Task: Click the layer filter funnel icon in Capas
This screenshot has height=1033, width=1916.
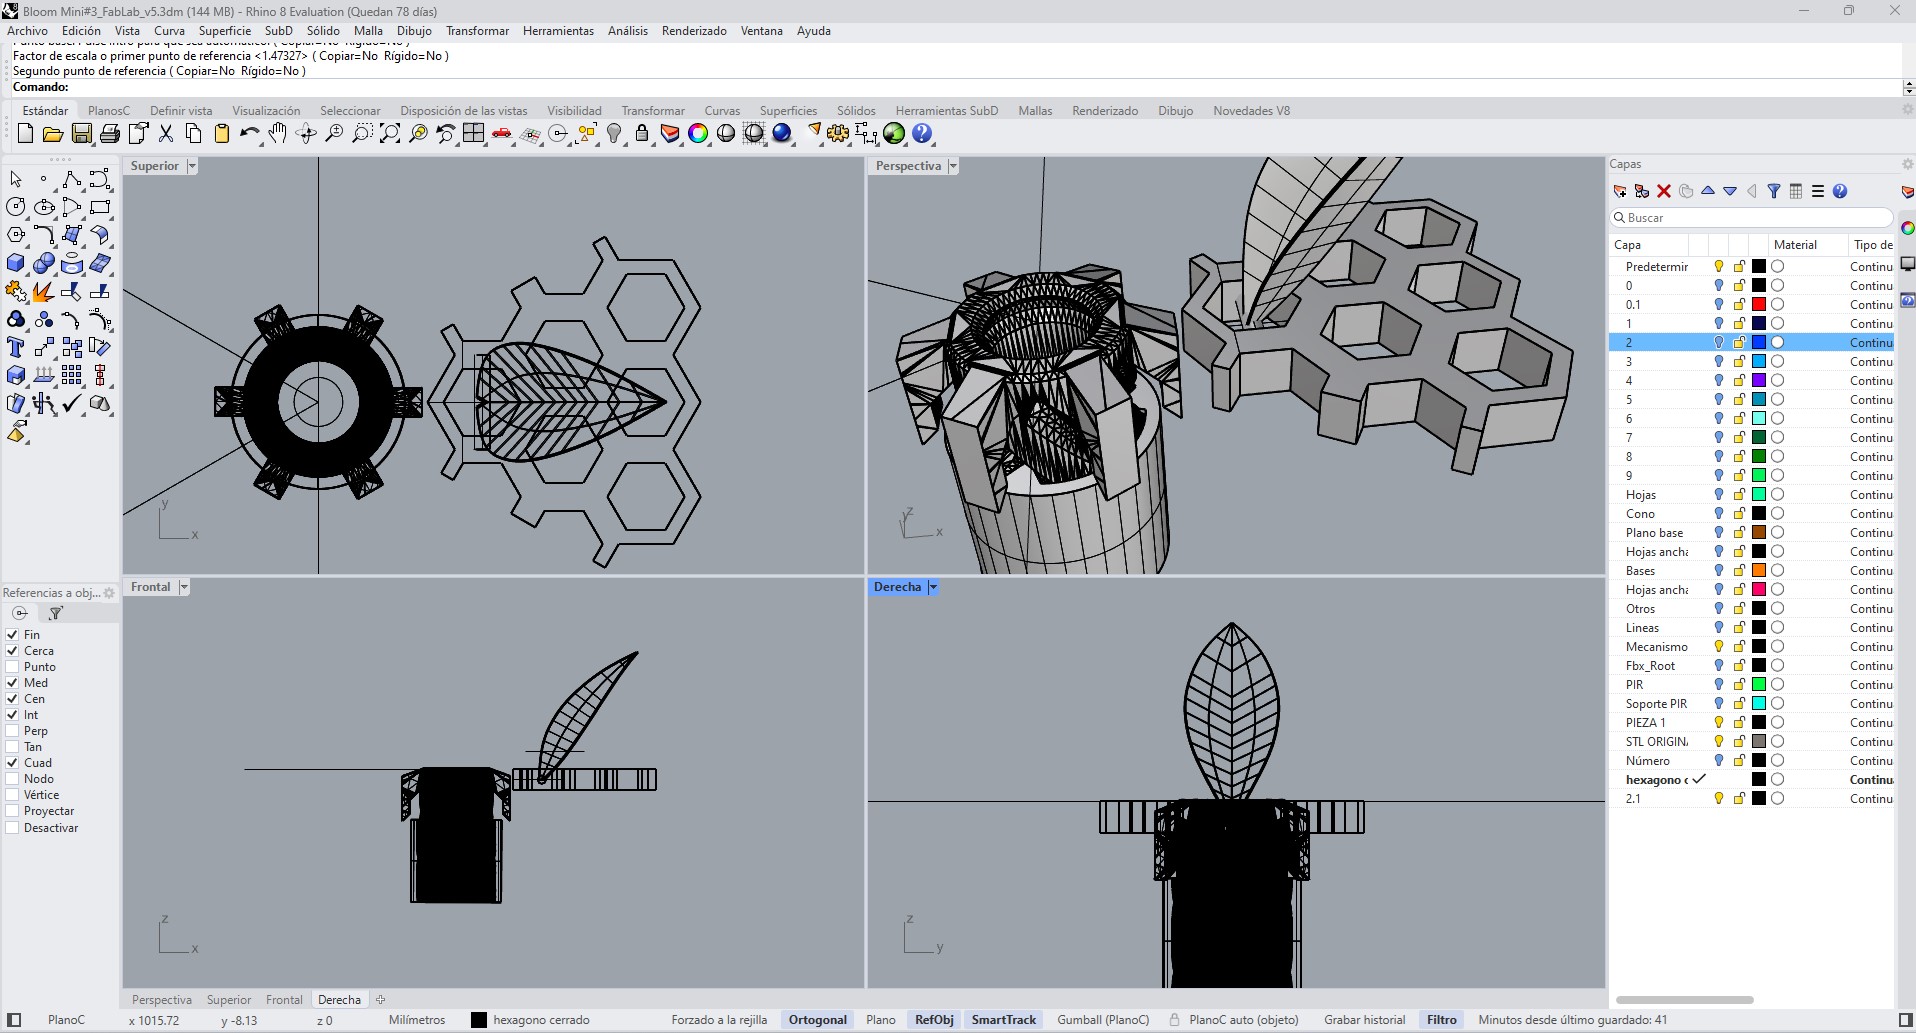Action: pos(1774,191)
